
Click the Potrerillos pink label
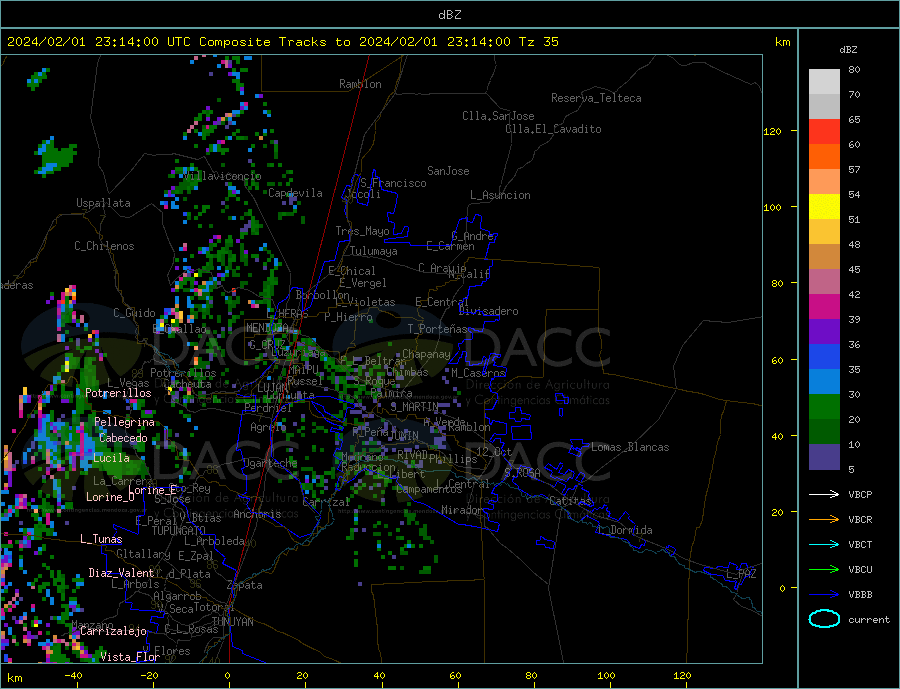(x=118, y=393)
